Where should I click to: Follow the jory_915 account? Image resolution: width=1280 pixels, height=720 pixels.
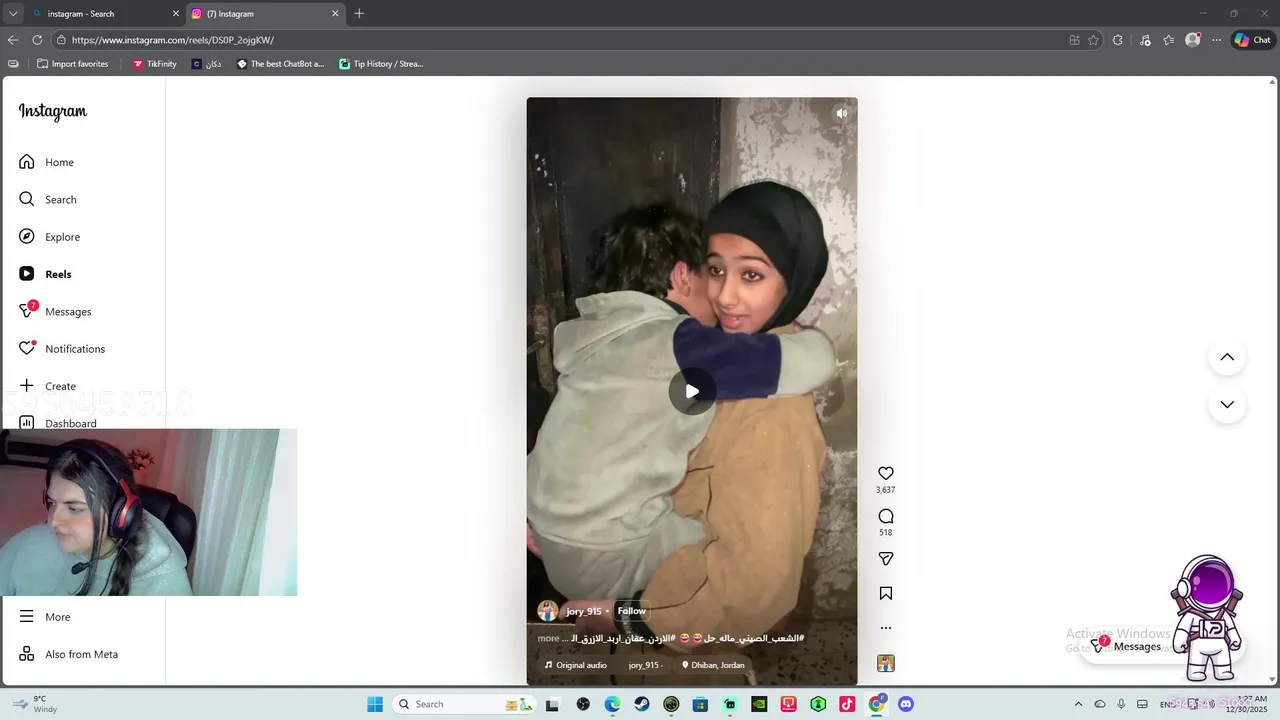click(631, 611)
